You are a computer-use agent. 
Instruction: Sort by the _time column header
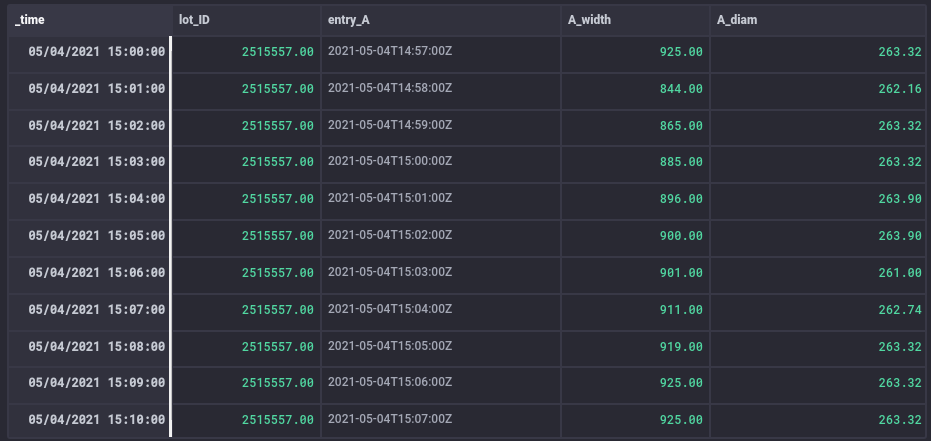pyautogui.click(x=90, y=20)
